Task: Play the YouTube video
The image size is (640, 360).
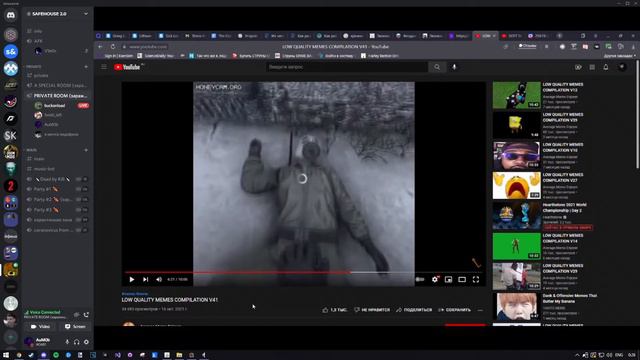Action: tap(131, 280)
